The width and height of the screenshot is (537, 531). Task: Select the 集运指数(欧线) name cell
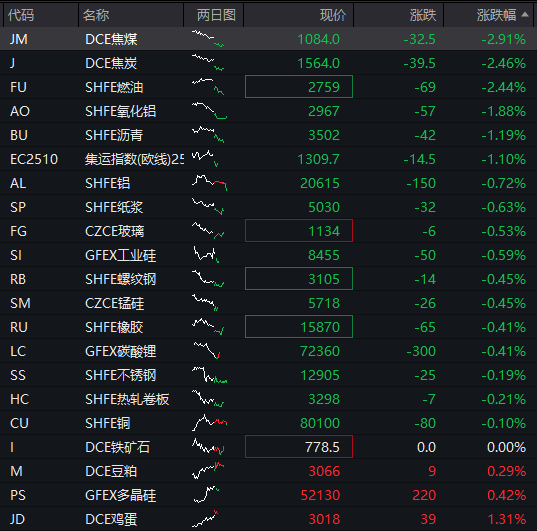point(134,159)
